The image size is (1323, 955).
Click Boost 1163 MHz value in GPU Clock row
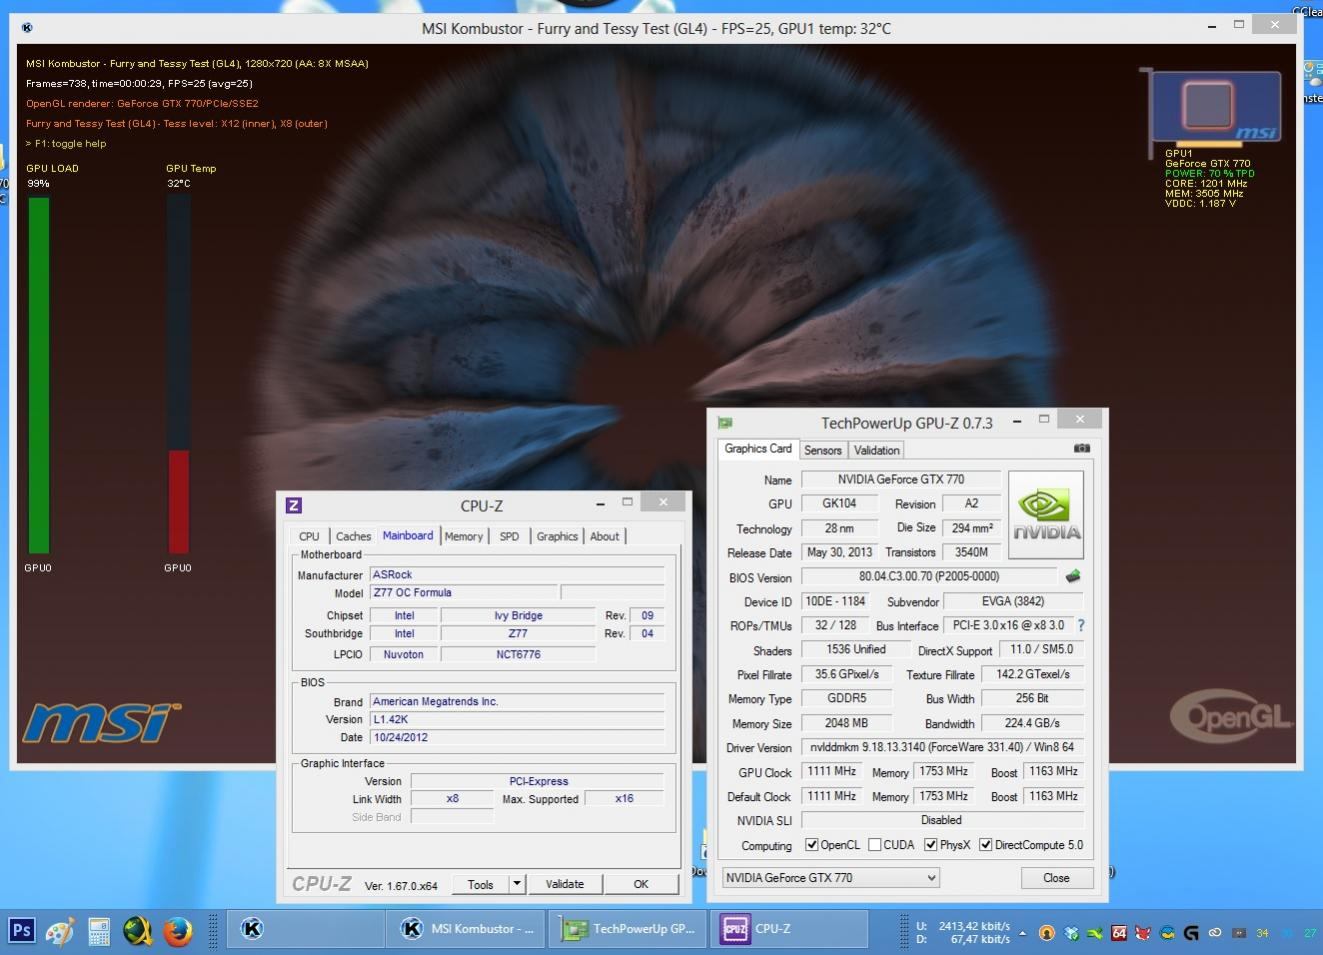point(1053,771)
